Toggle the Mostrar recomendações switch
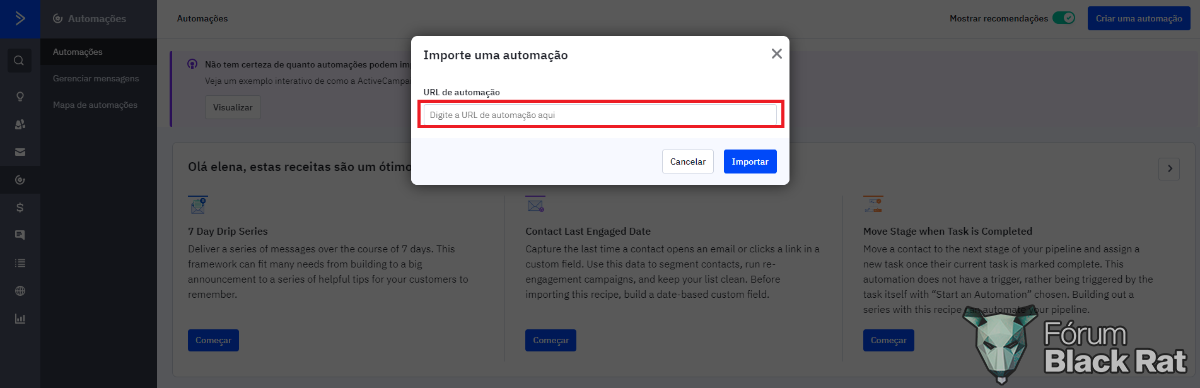Screen dimensions: 1200x388 click(x=1064, y=18)
